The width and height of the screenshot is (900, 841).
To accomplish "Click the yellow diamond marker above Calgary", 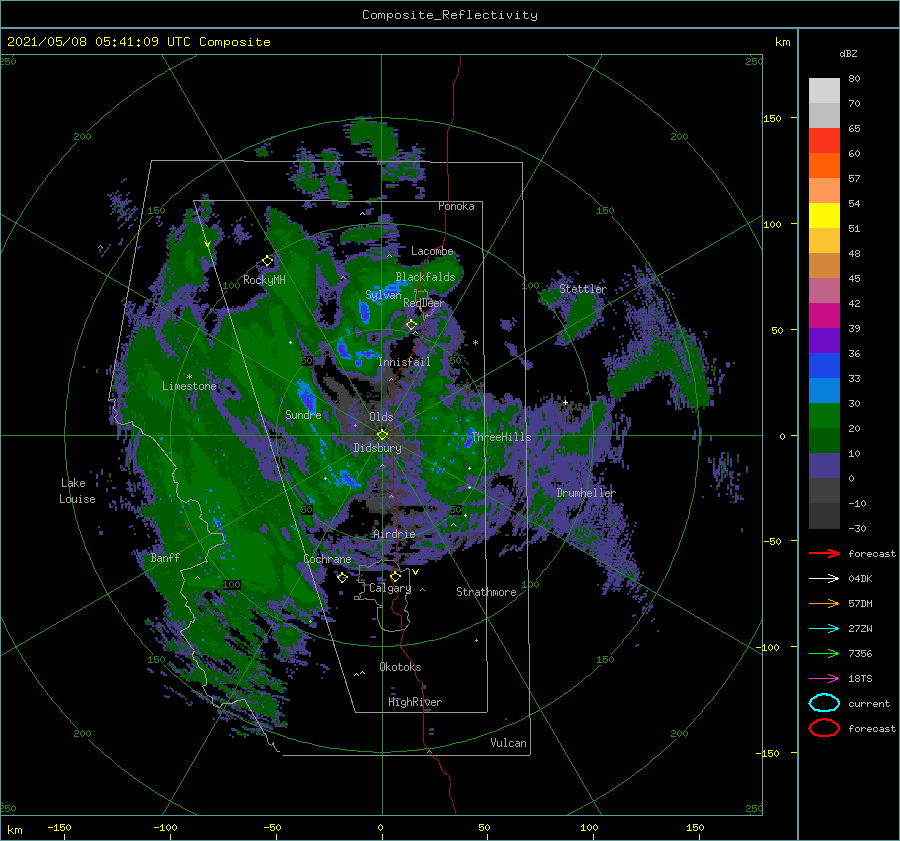I will click(395, 576).
